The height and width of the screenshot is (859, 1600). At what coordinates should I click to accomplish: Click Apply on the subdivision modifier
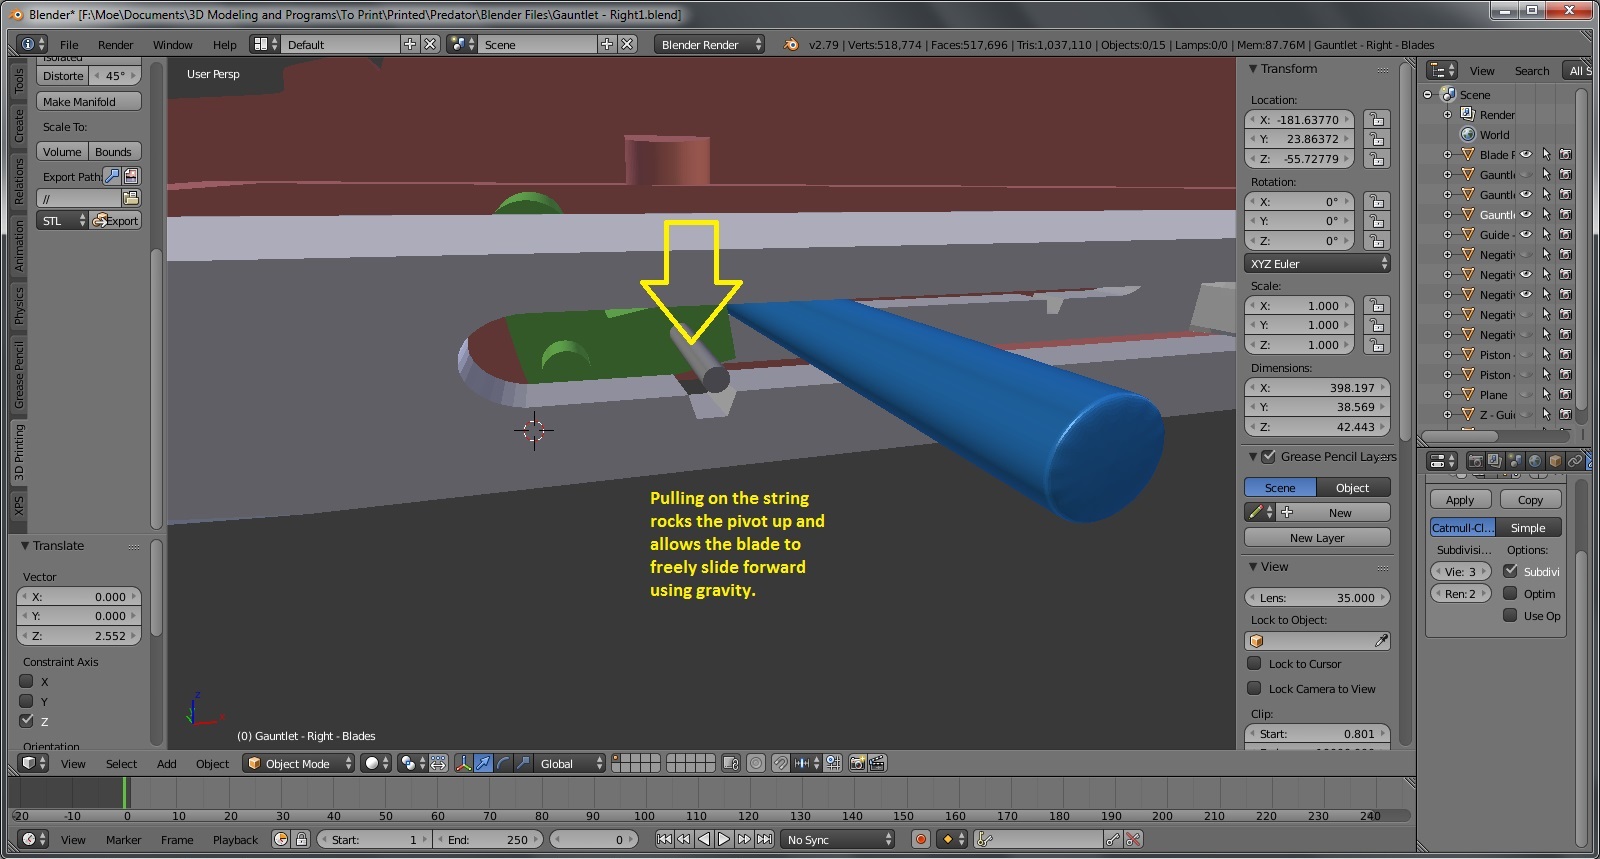click(x=1460, y=500)
